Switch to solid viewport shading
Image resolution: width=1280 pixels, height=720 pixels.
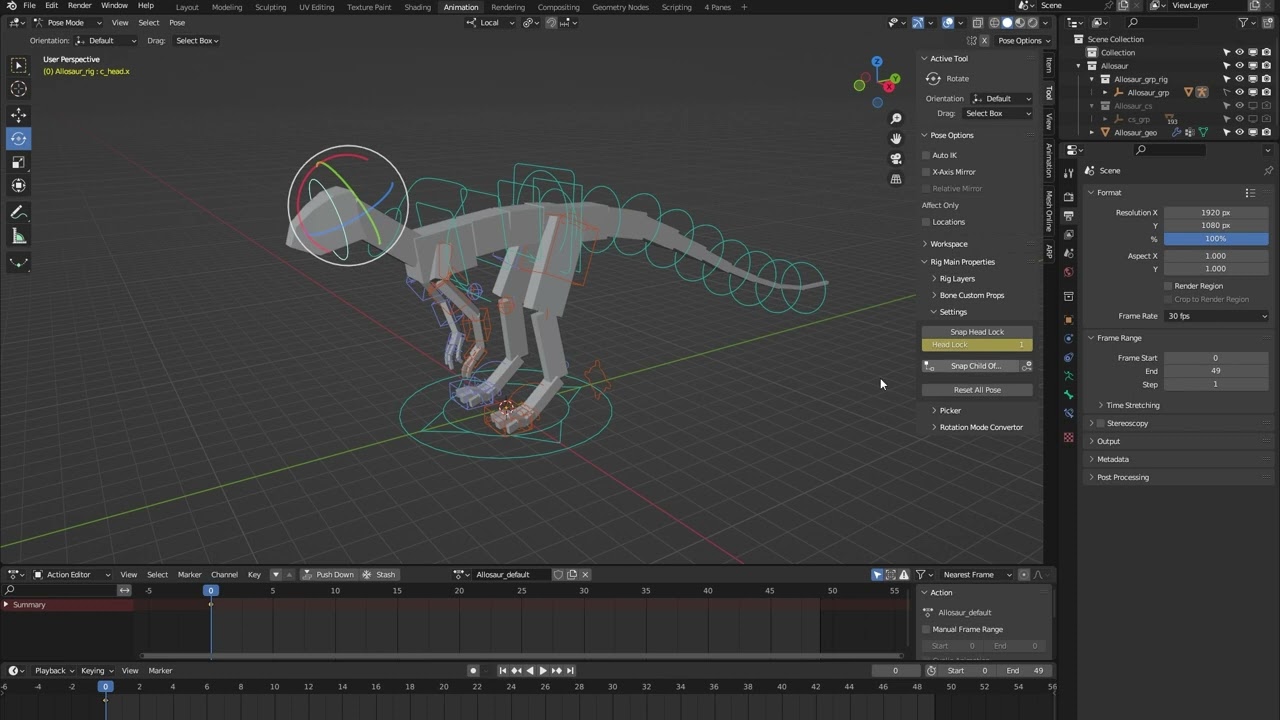[x=1007, y=22]
